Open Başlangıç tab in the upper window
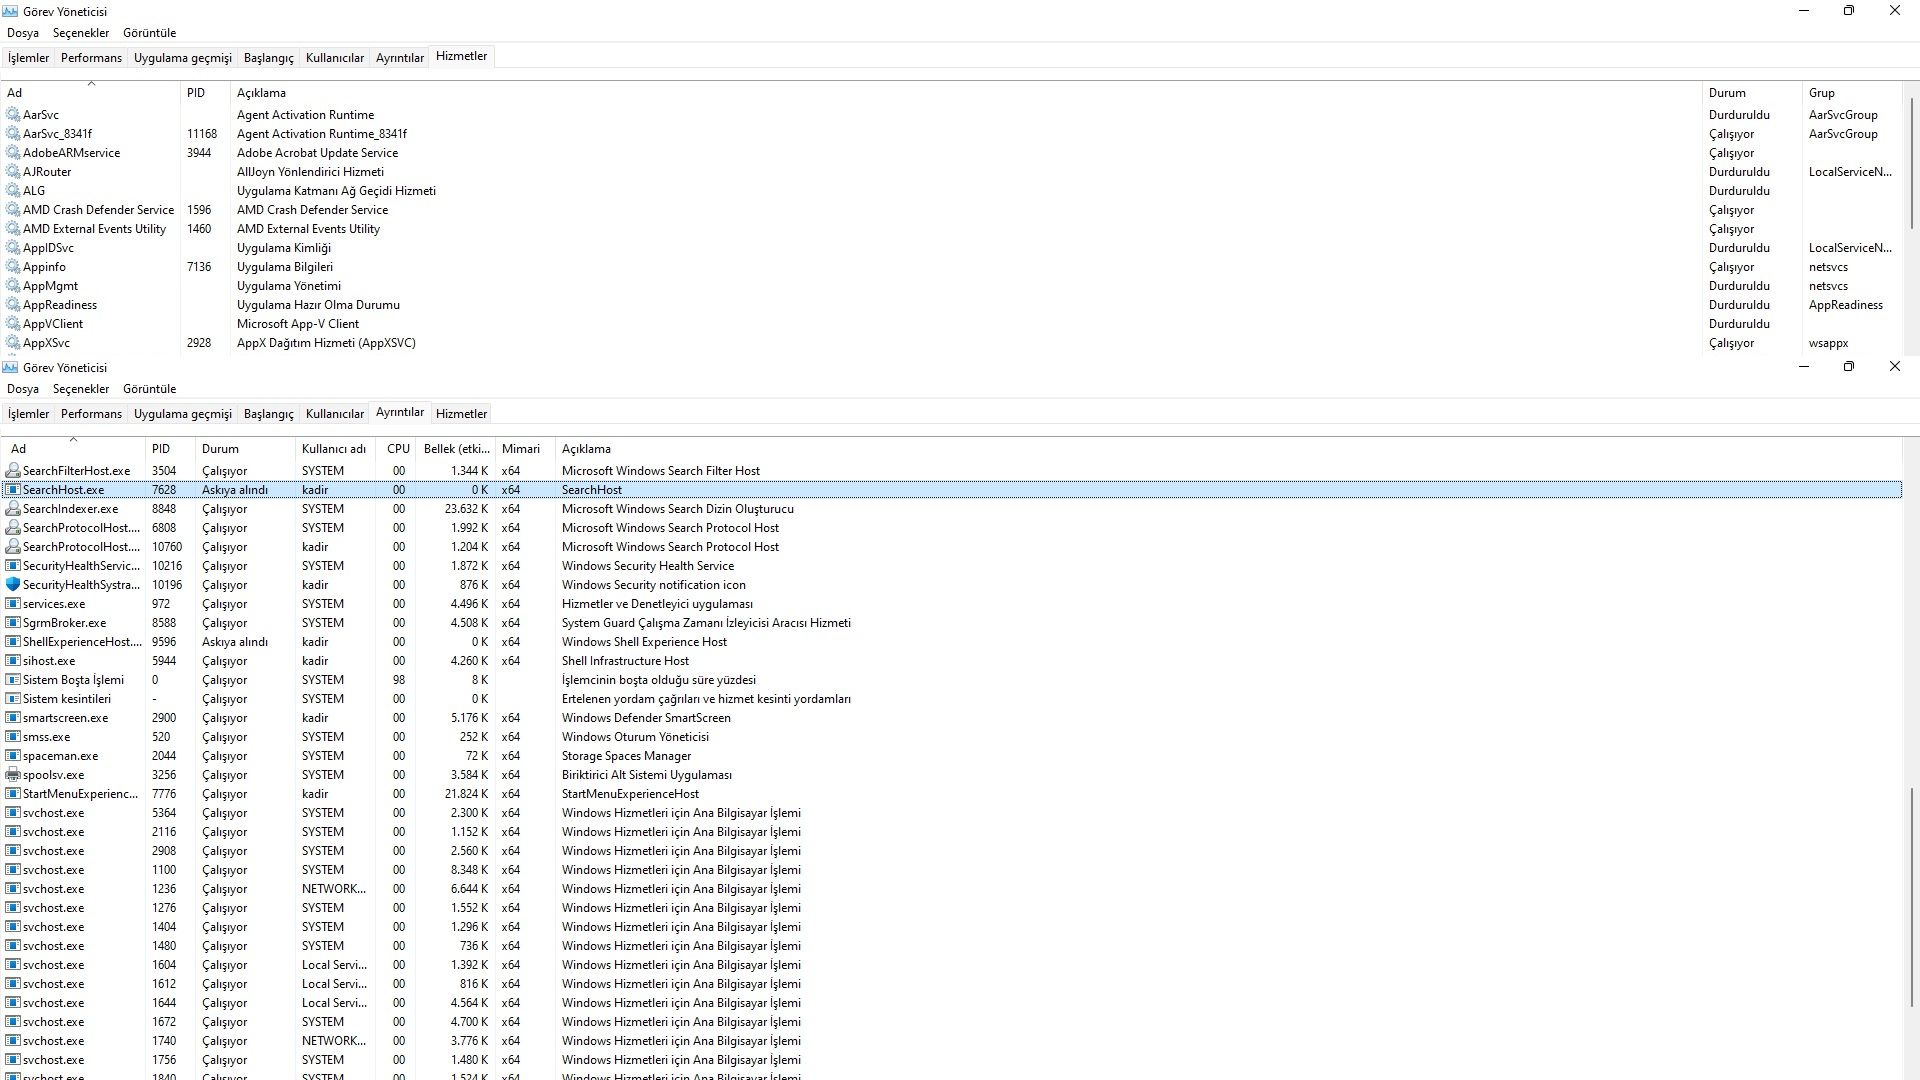This screenshot has width=1920, height=1080. [x=268, y=58]
